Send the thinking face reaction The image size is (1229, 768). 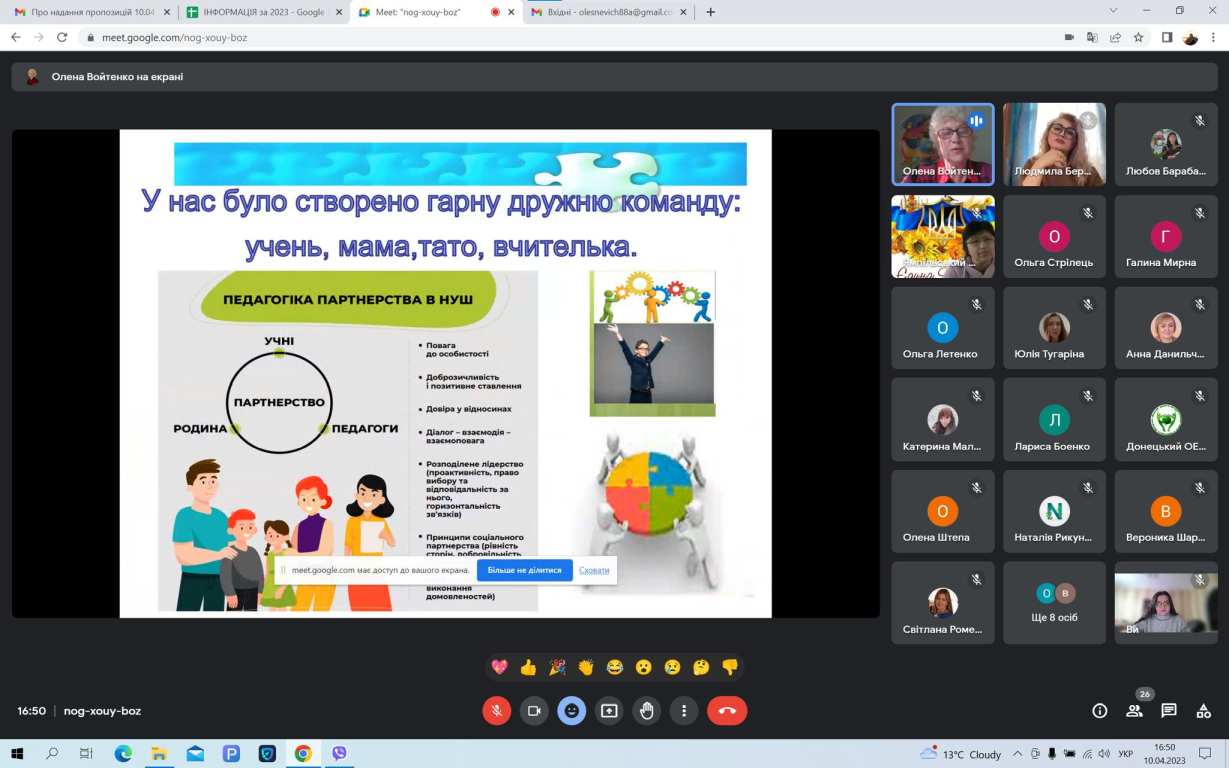[x=701, y=667]
